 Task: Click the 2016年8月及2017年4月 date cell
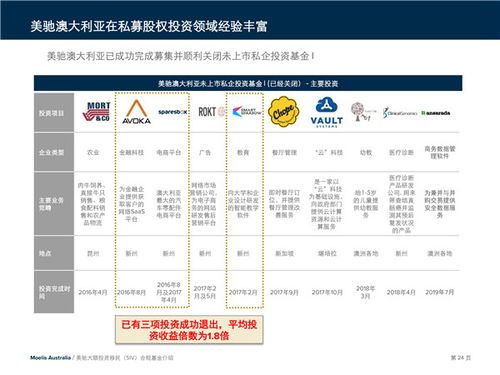point(169,292)
